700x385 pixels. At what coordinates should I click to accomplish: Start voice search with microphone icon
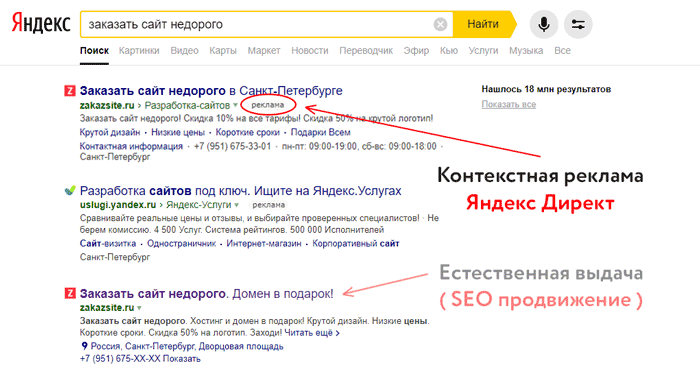point(544,24)
